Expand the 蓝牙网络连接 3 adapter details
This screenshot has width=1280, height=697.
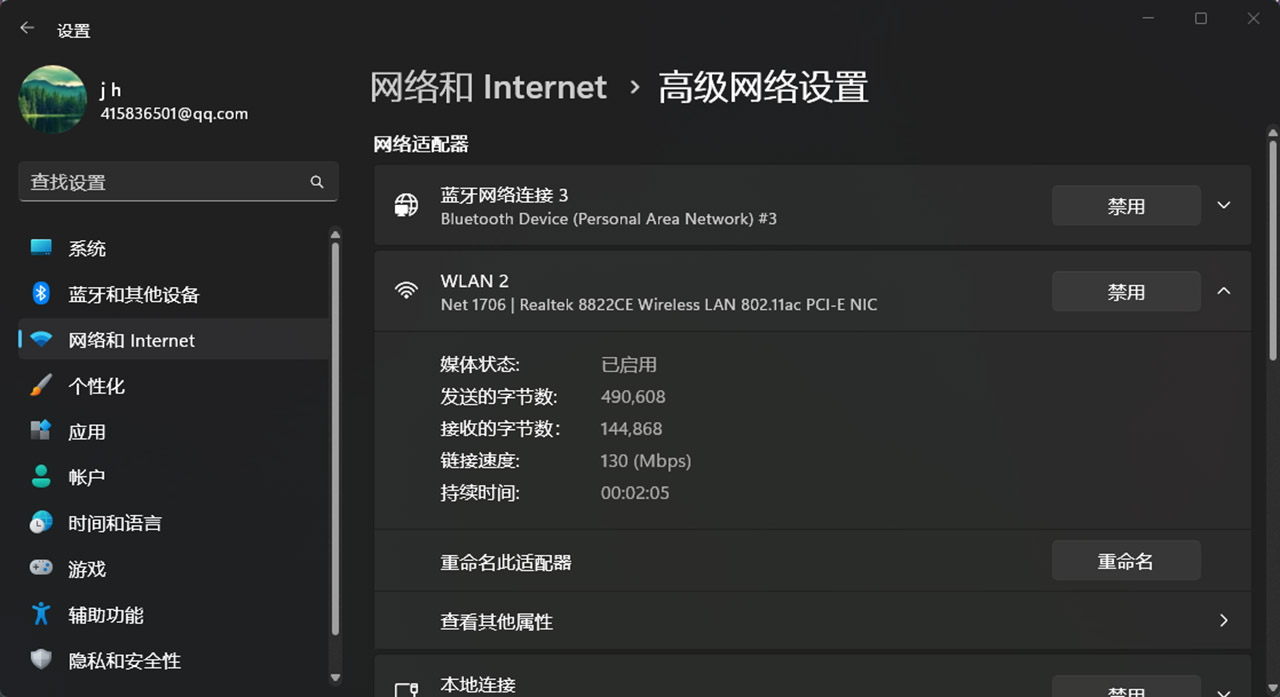(x=1224, y=206)
